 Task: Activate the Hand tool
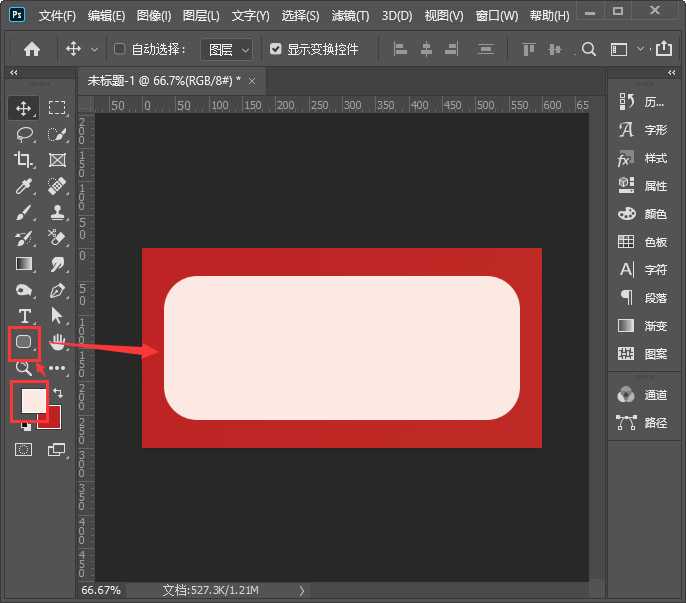click(x=58, y=342)
